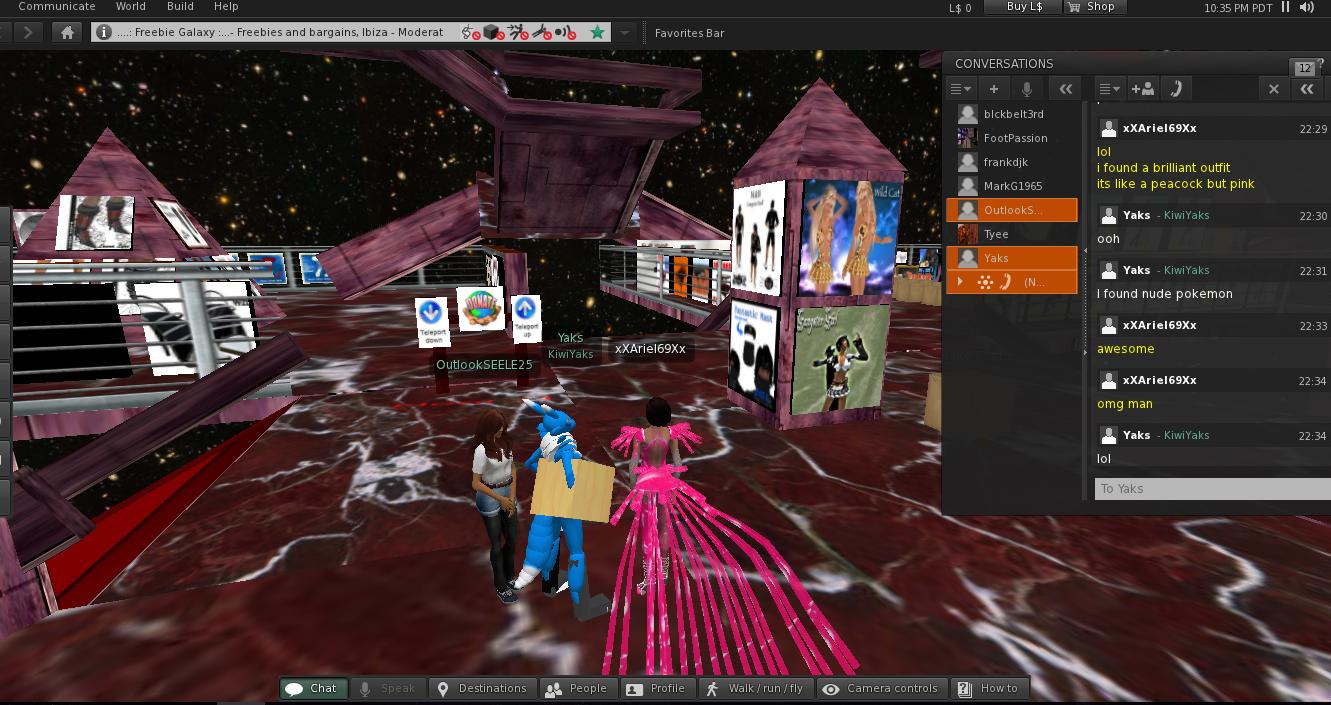
Task: Select frankdjk conversation
Action: point(1012,162)
